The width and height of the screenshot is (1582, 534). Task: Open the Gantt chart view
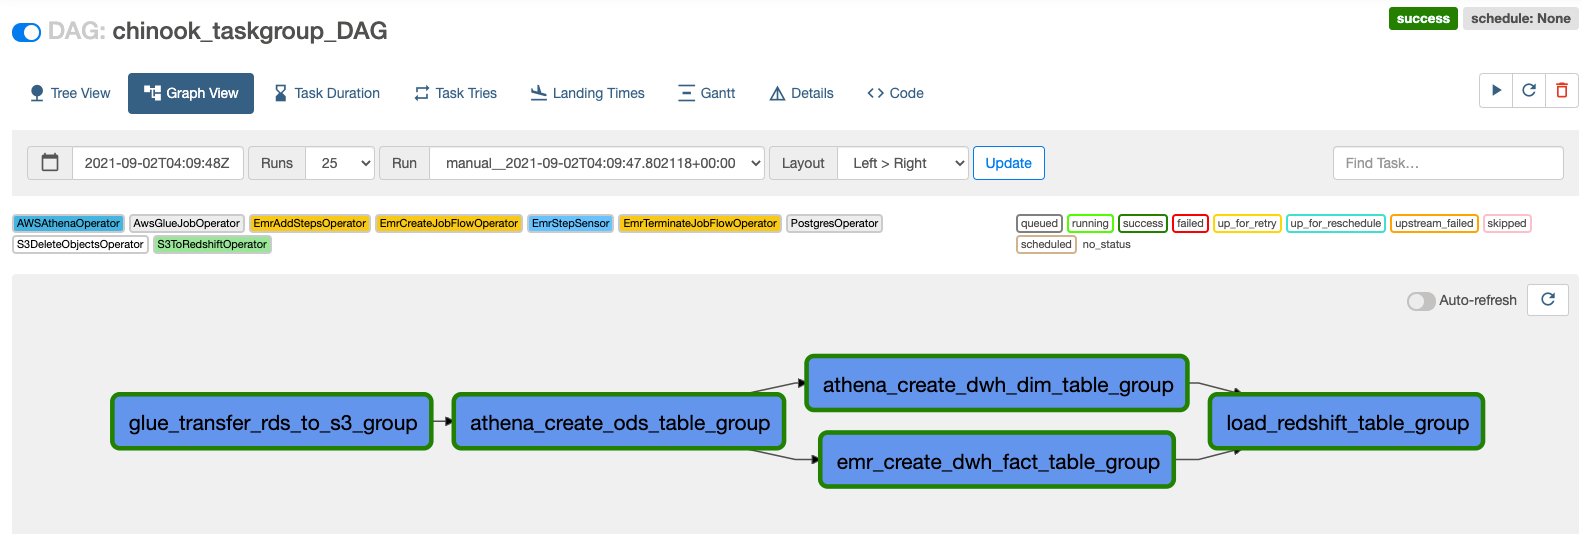pos(706,93)
